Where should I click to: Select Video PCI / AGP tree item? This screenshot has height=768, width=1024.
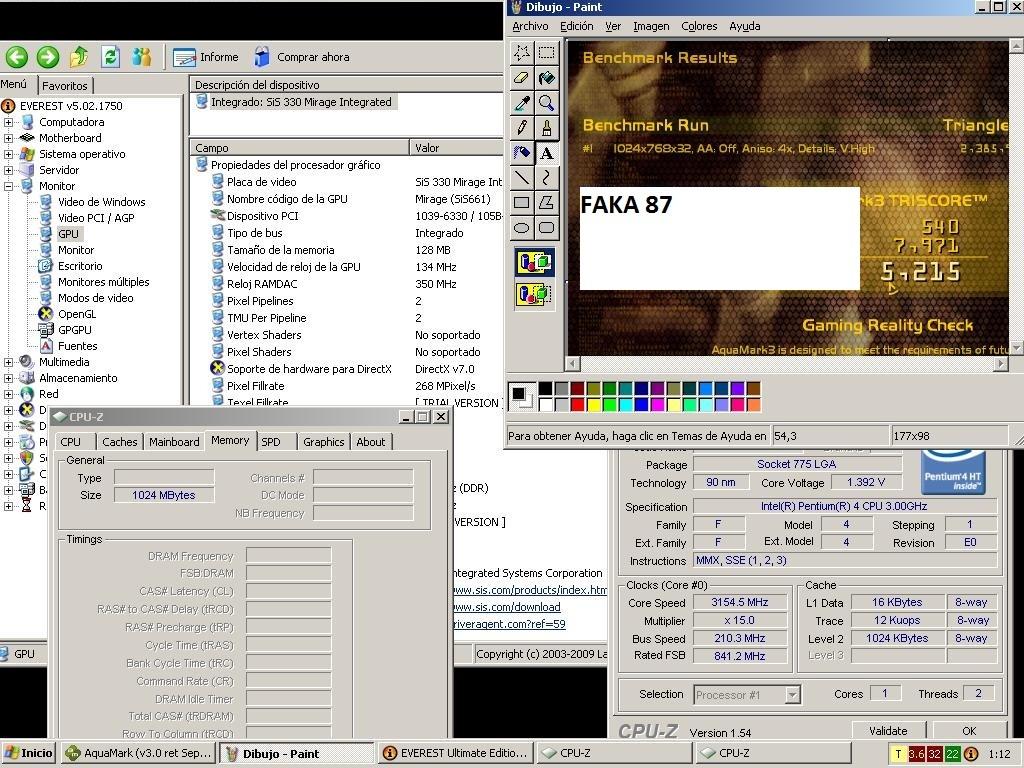(x=96, y=218)
